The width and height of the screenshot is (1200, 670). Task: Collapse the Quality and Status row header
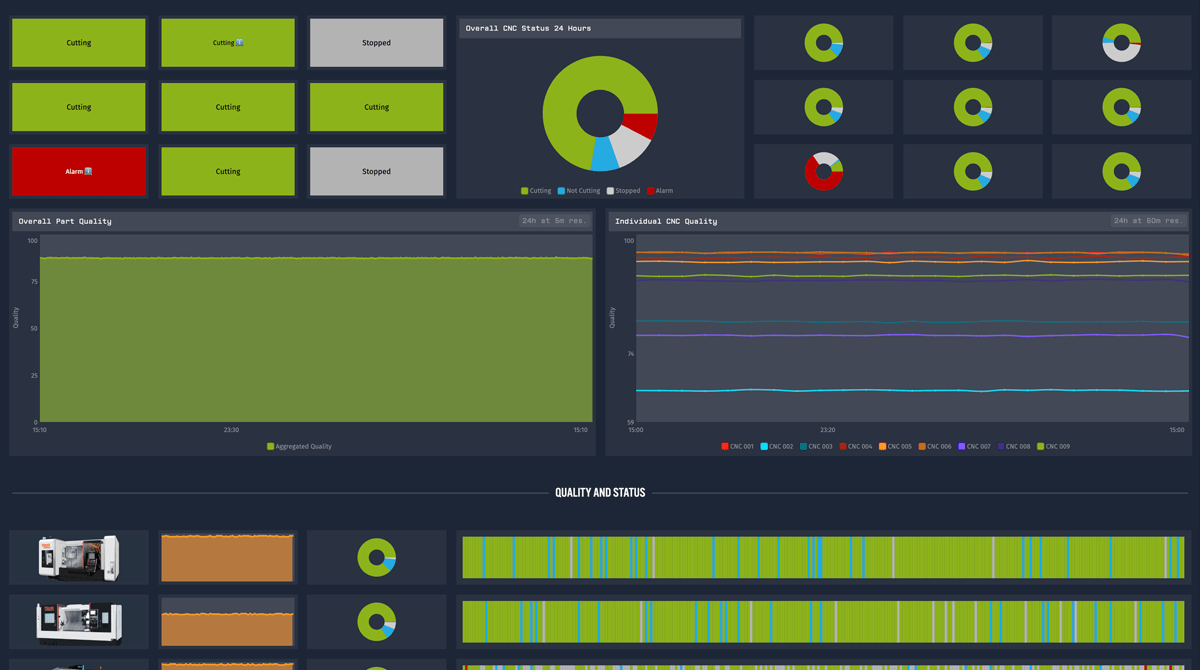click(x=600, y=493)
